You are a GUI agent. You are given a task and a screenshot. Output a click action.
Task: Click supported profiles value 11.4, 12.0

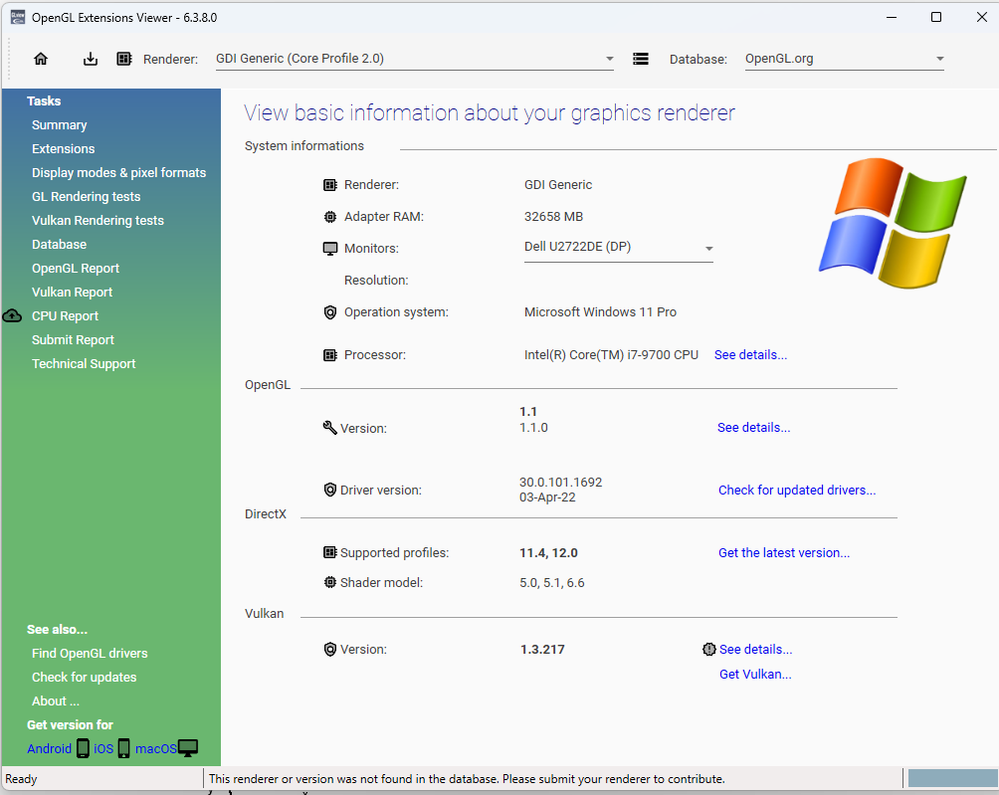point(549,552)
